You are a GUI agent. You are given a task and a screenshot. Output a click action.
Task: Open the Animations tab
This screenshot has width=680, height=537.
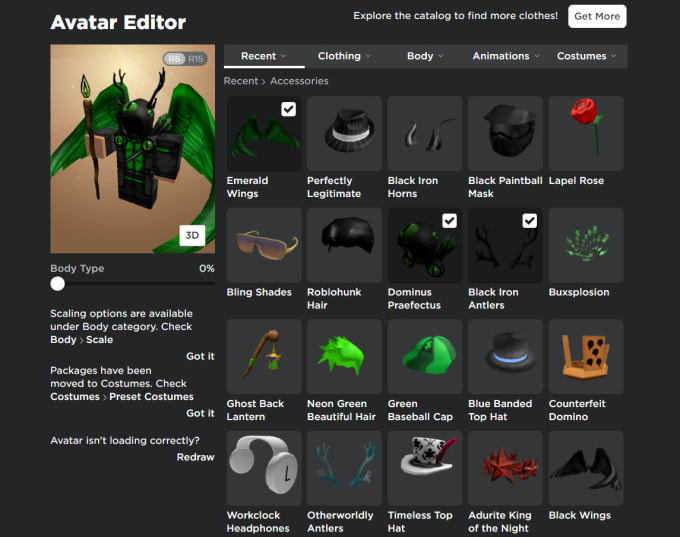(506, 56)
